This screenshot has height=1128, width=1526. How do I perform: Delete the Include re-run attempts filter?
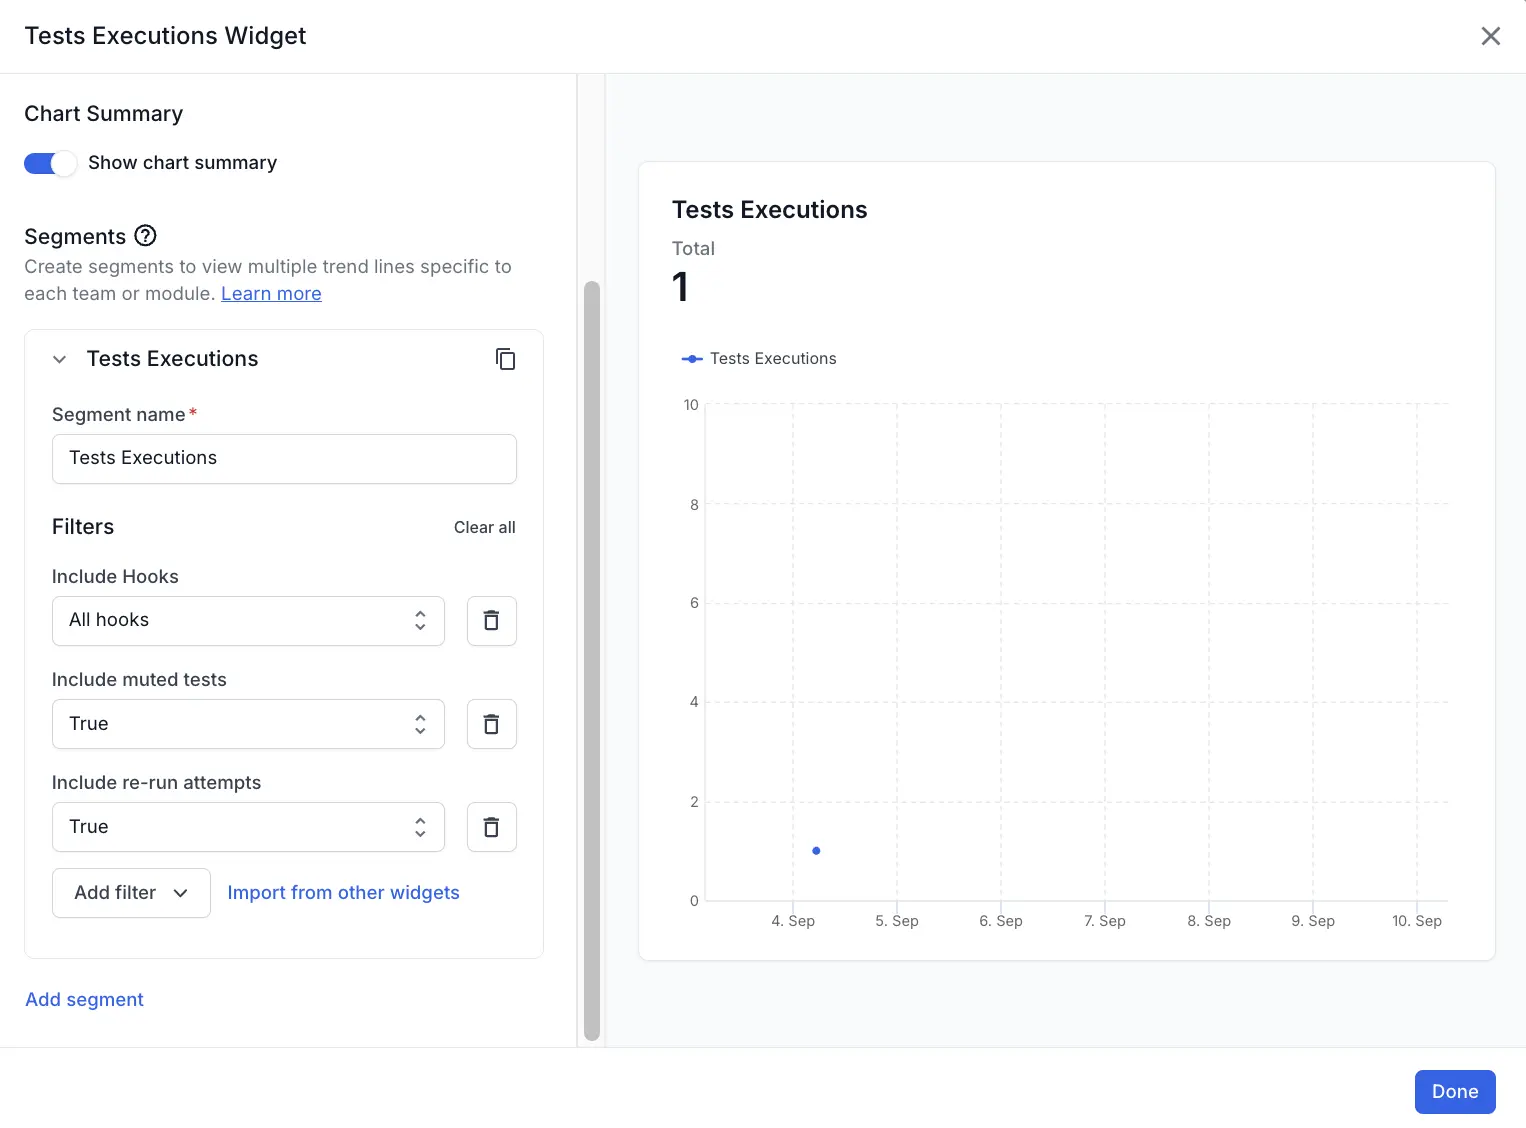(x=491, y=827)
